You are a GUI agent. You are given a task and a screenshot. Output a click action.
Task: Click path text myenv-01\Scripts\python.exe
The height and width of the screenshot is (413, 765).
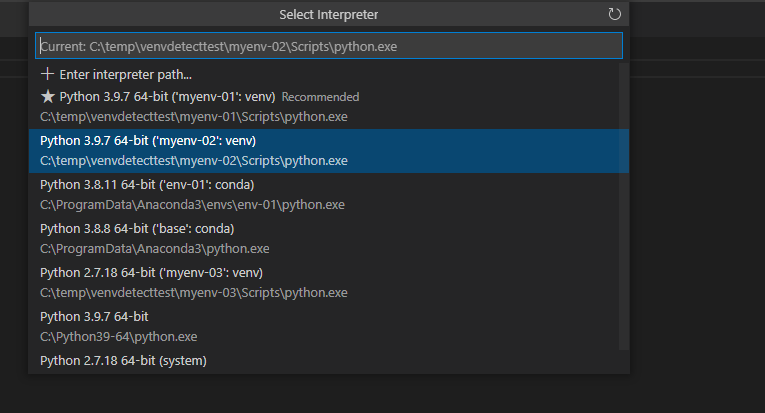click(x=263, y=117)
